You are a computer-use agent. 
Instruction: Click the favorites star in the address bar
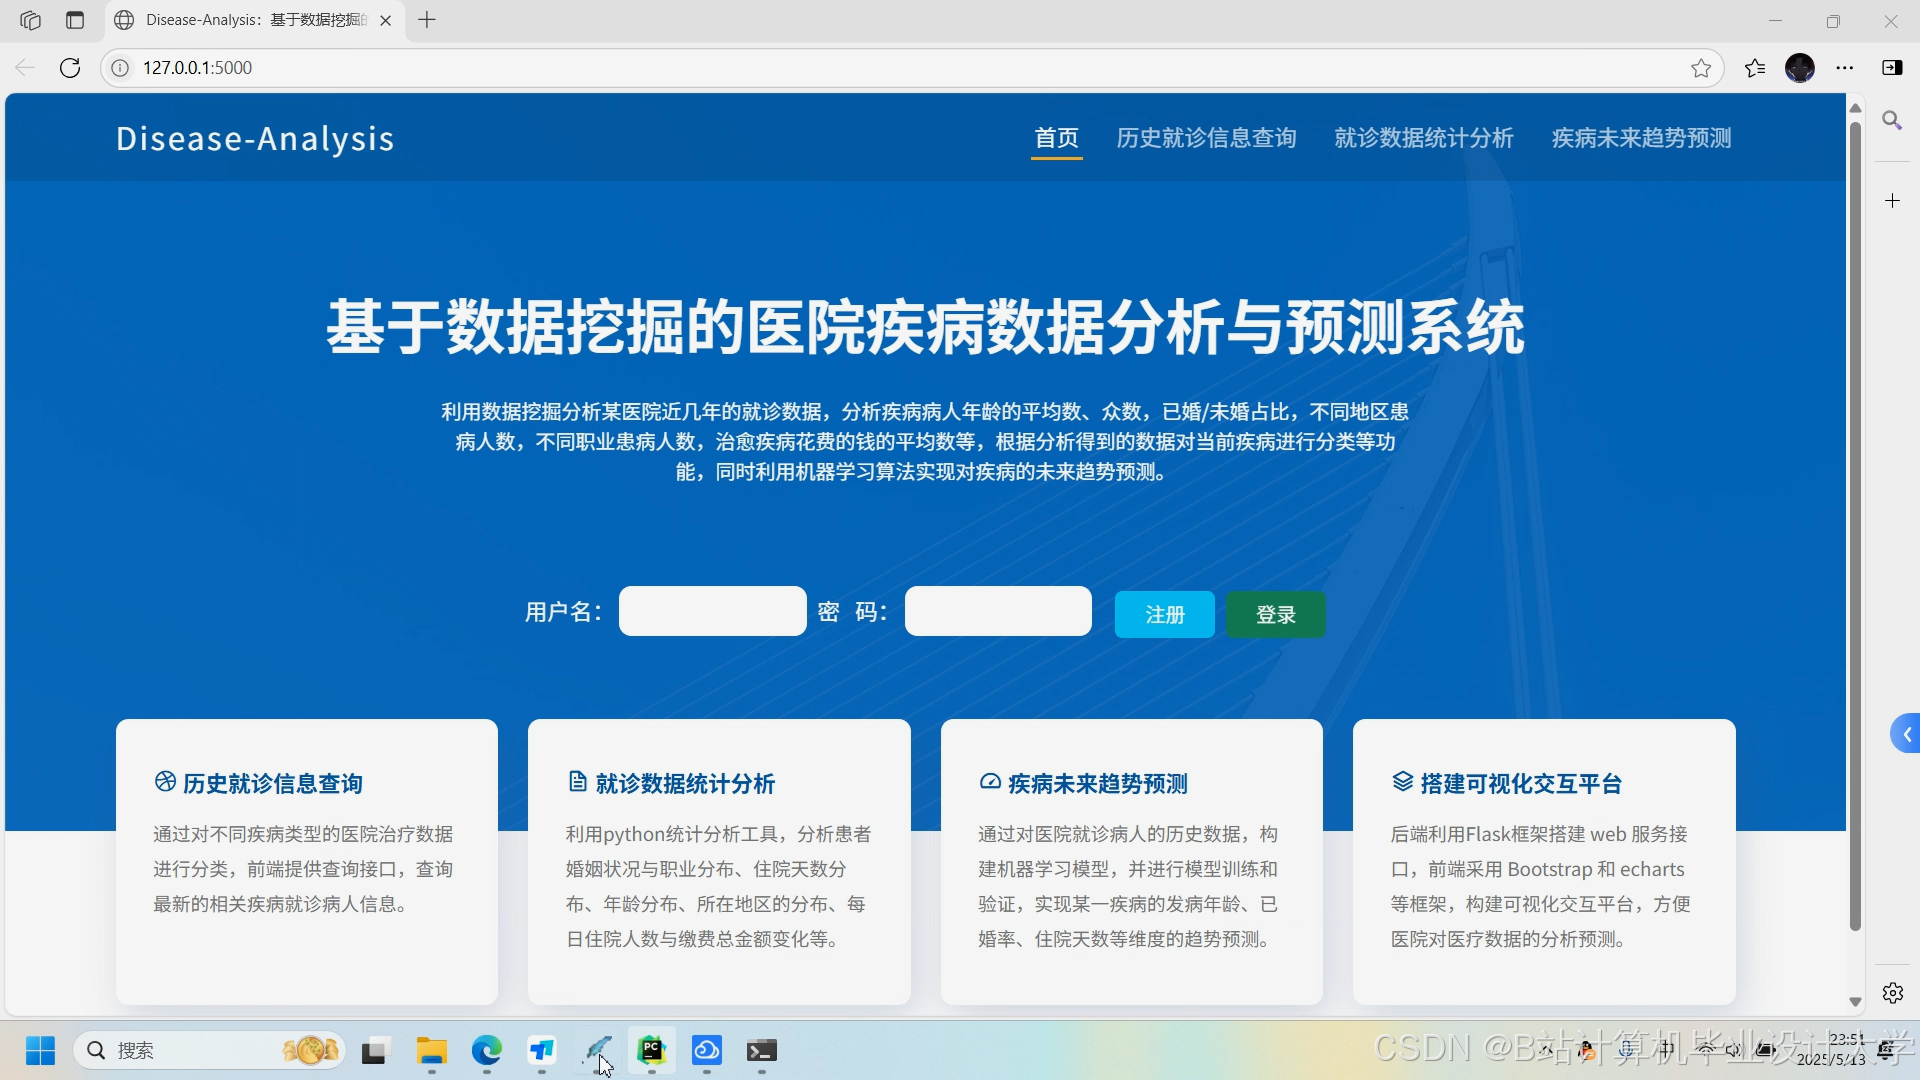[1701, 67]
